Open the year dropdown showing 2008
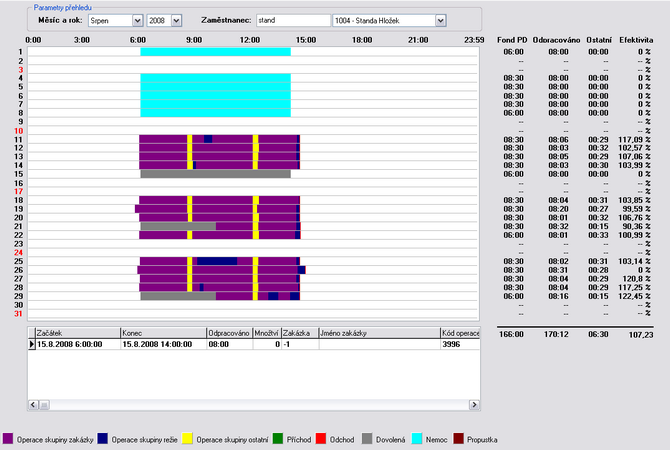Screen dimensions: 670x450 click(x=176, y=20)
